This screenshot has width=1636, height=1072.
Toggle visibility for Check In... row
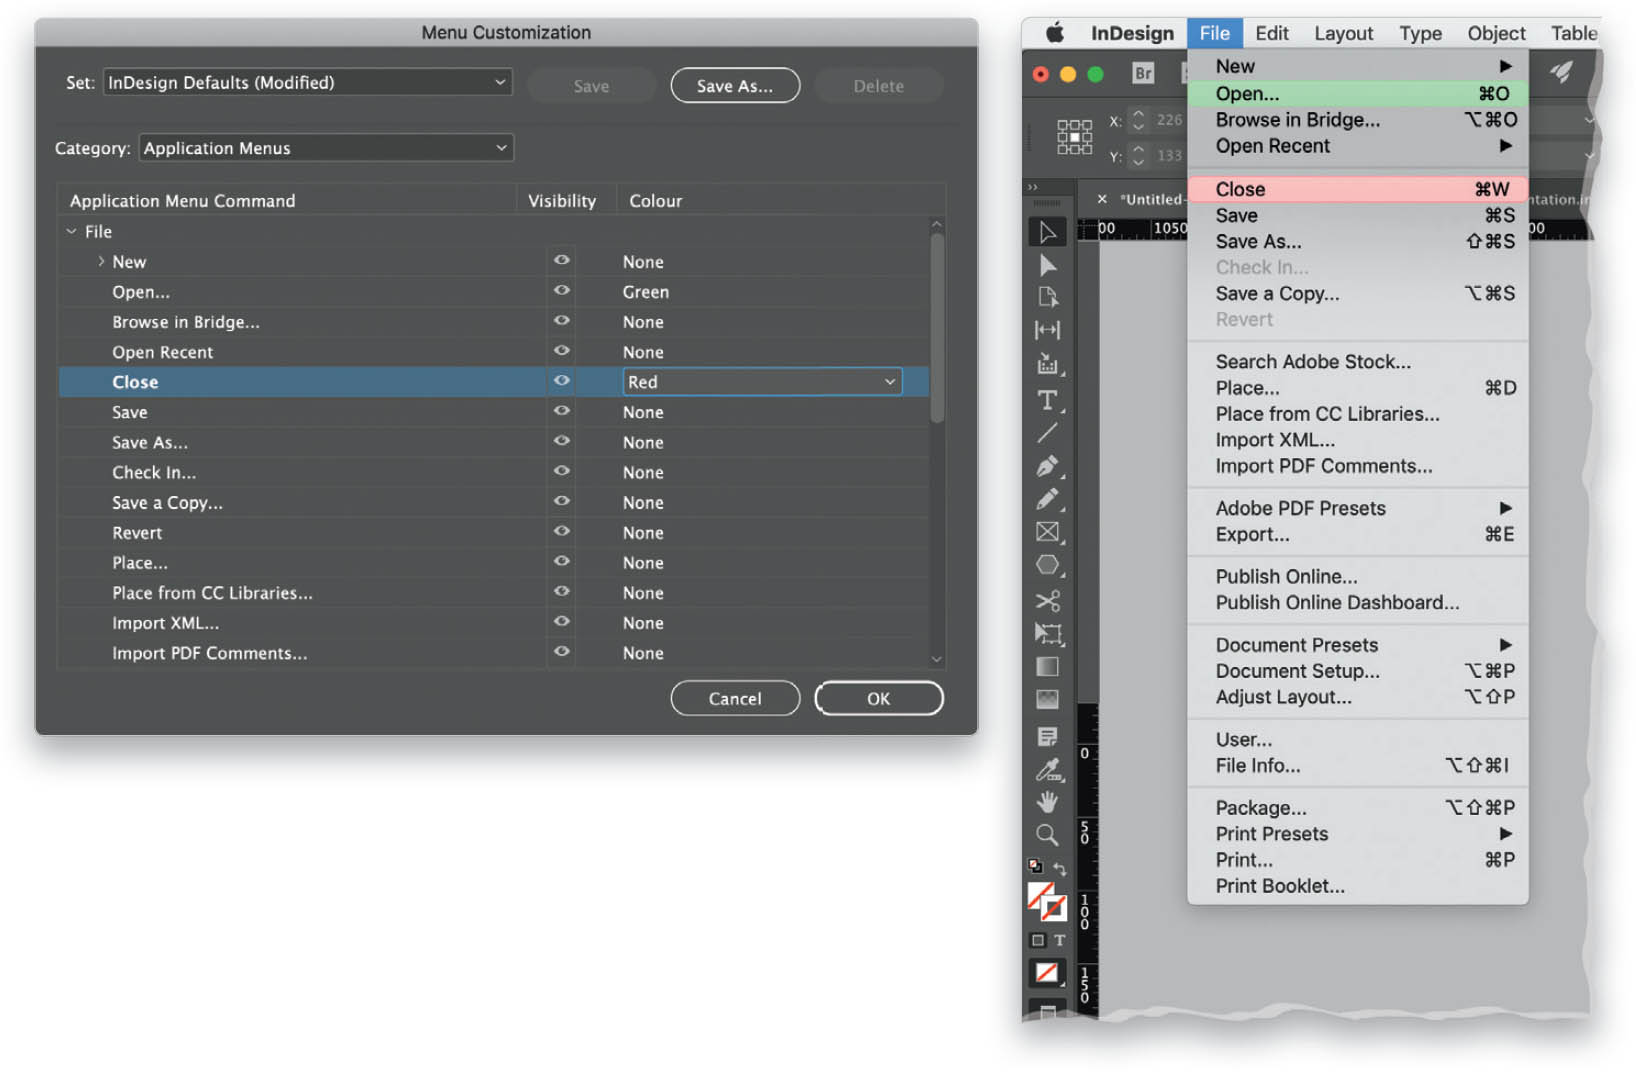point(562,470)
